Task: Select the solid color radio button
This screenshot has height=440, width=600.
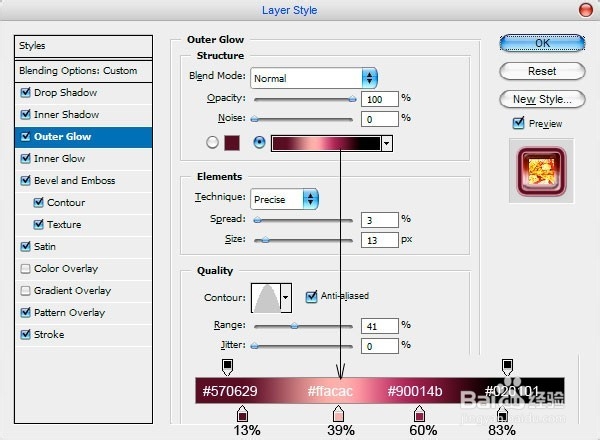Action: [x=212, y=143]
